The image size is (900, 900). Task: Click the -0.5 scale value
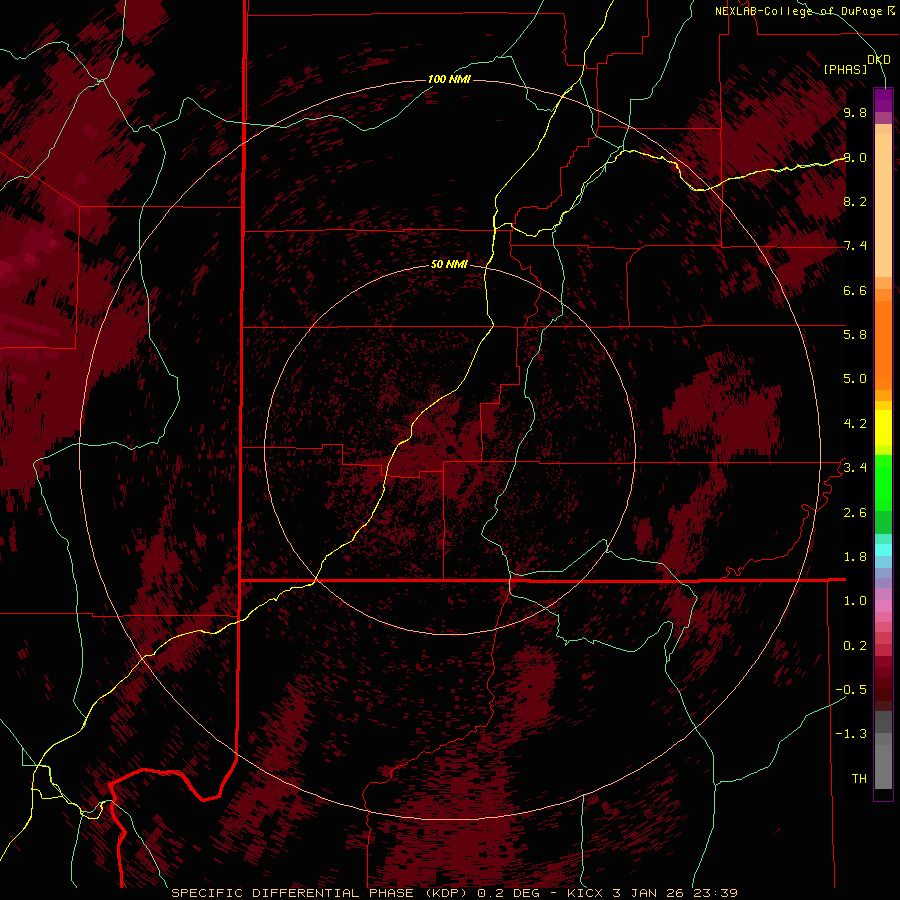coord(851,690)
